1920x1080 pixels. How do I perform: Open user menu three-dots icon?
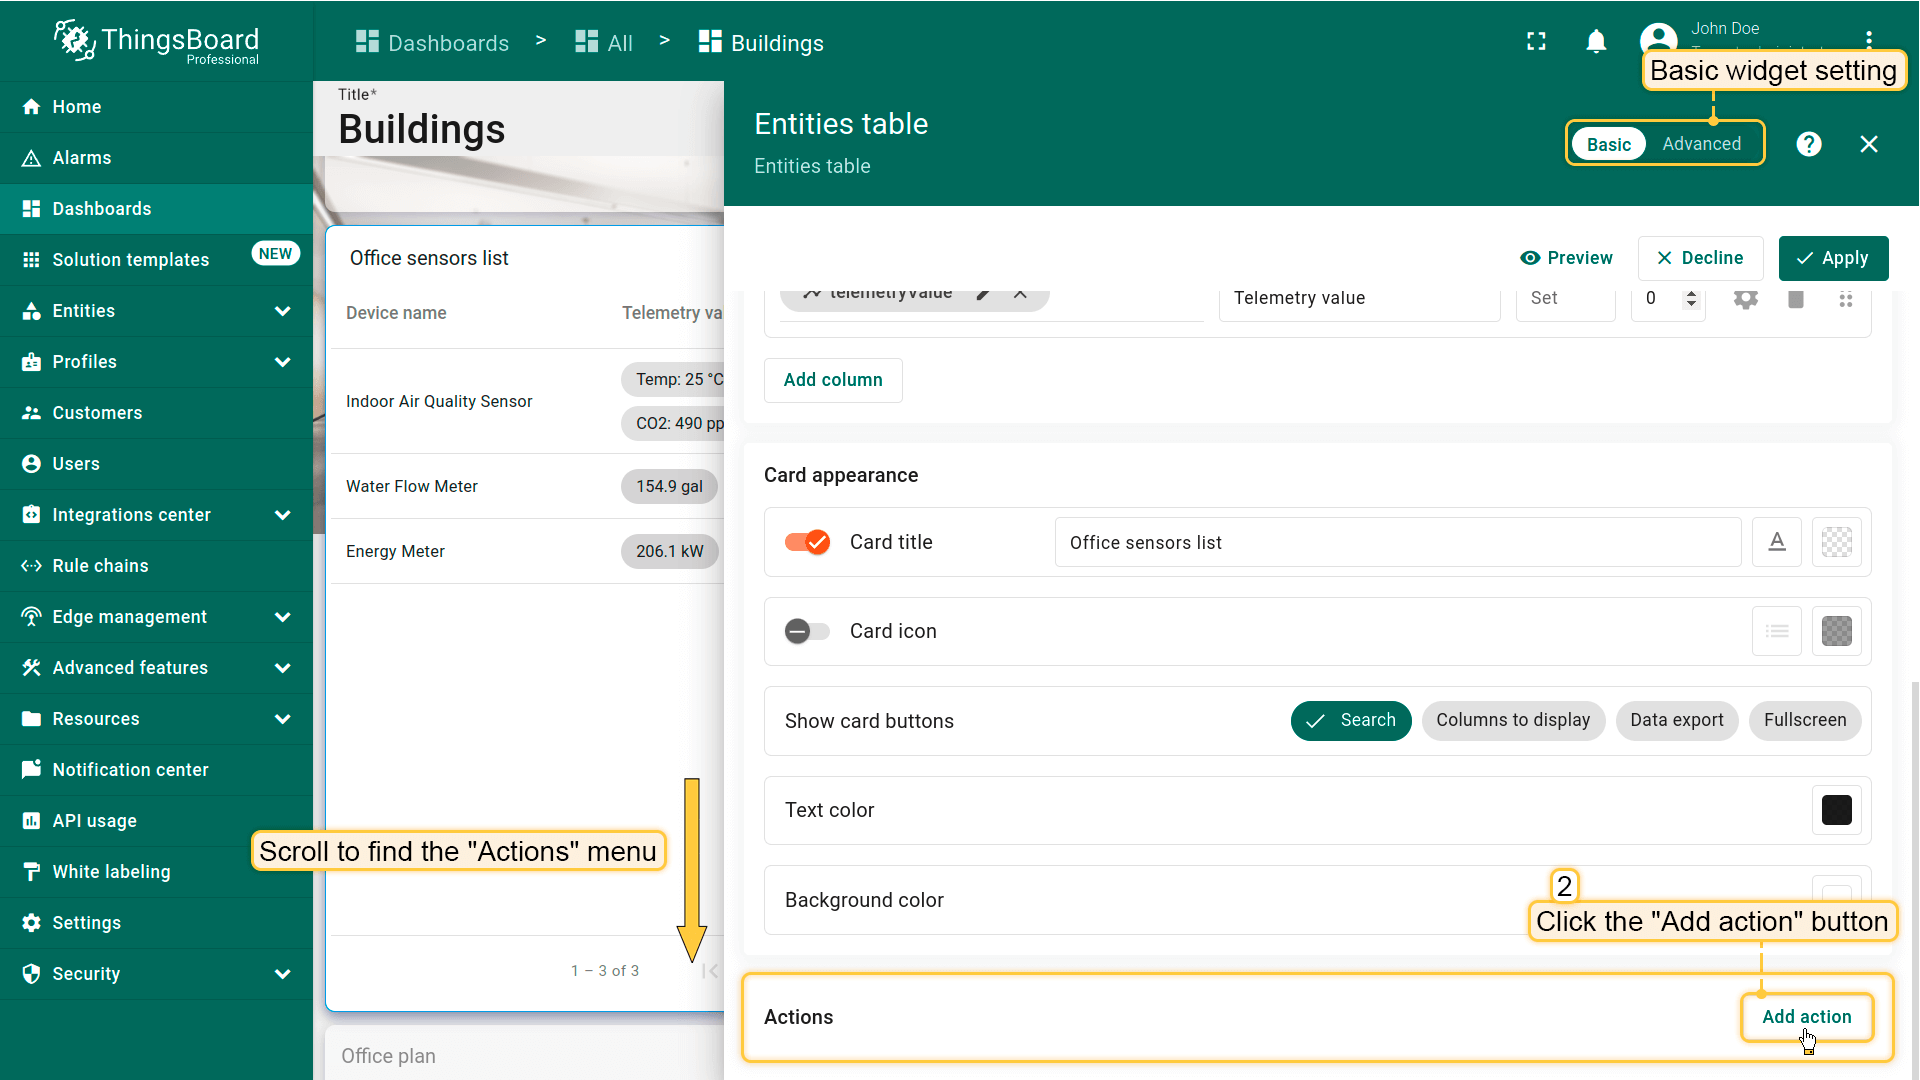tap(1868, 40)
